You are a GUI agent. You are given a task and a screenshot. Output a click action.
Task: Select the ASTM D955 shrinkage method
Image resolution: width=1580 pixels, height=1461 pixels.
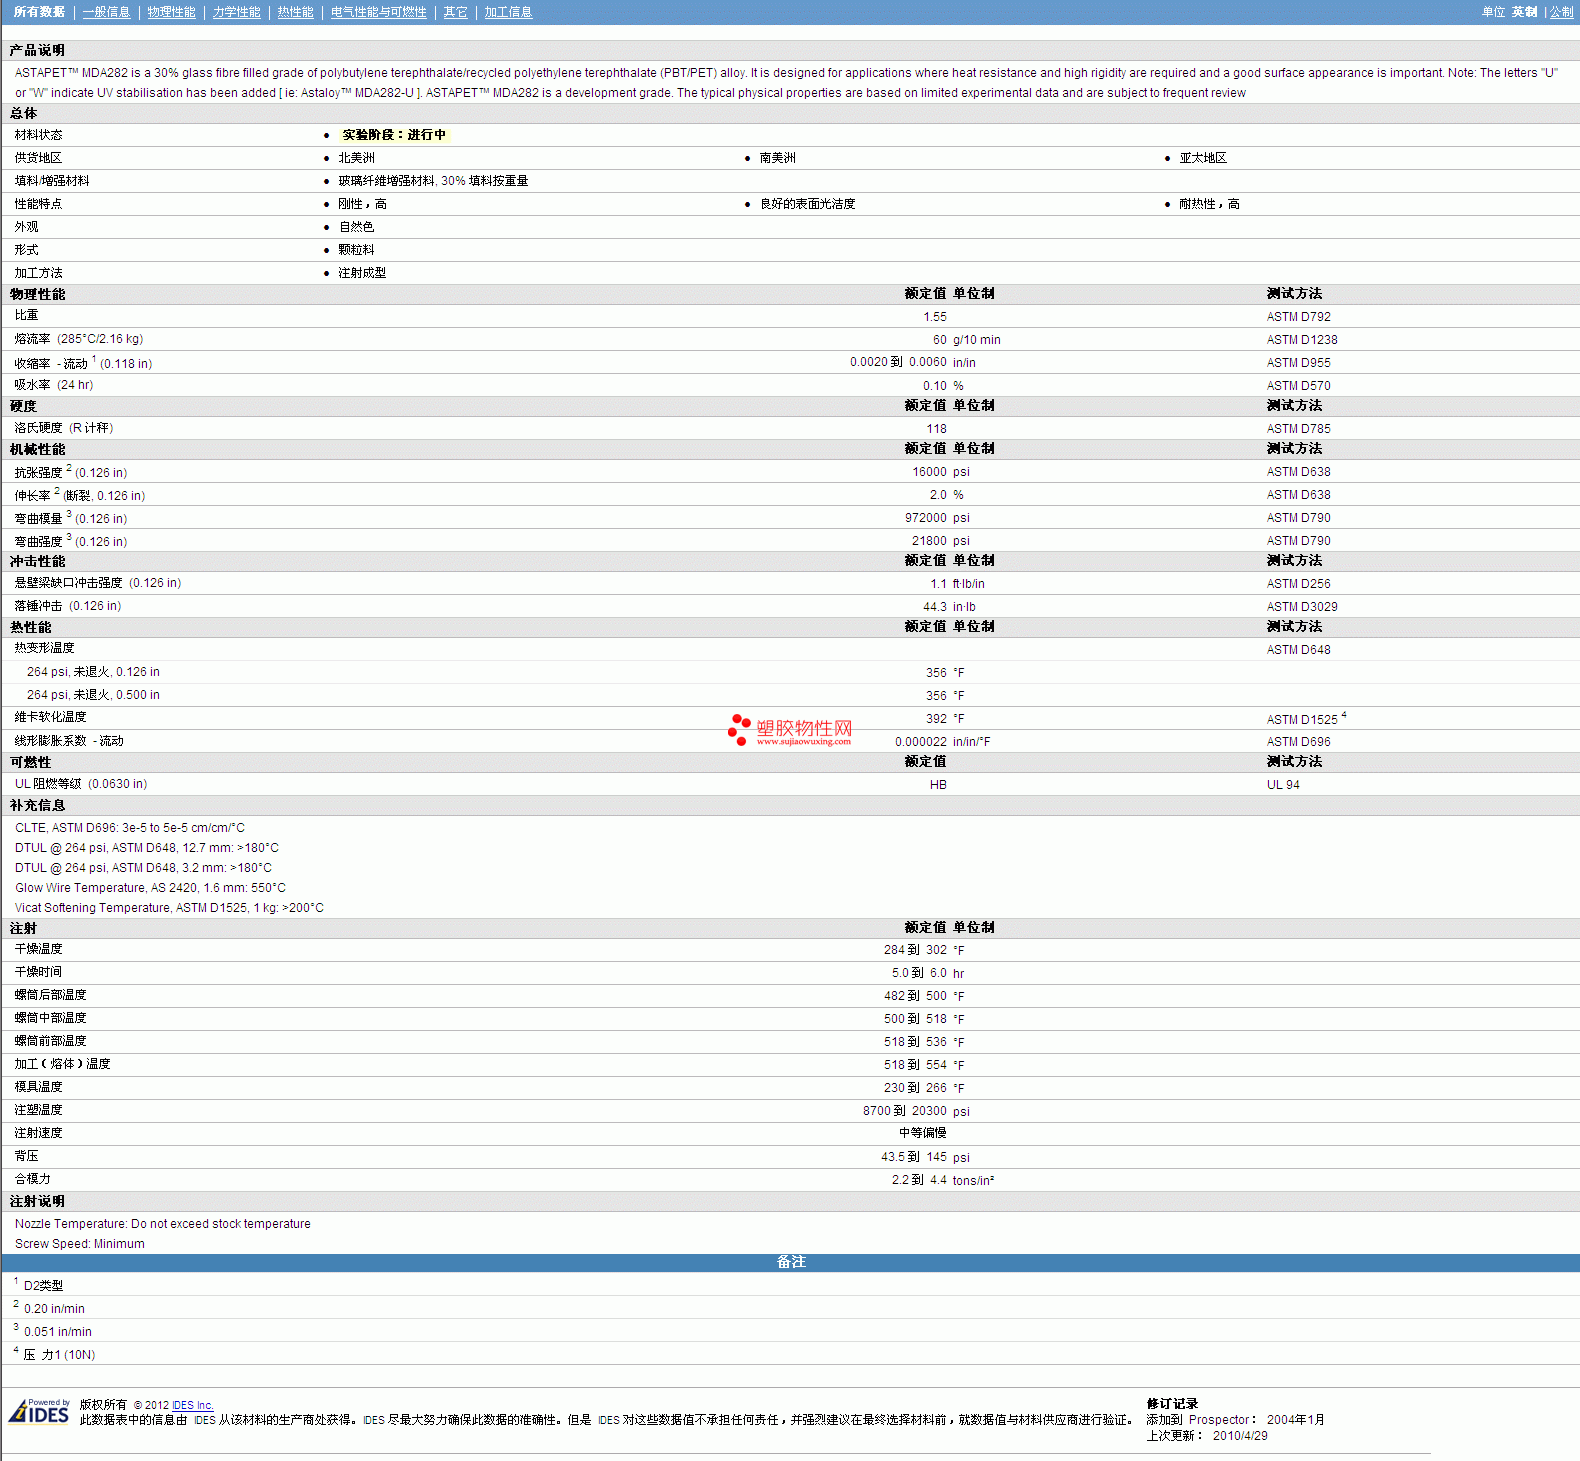[1298, 363]
